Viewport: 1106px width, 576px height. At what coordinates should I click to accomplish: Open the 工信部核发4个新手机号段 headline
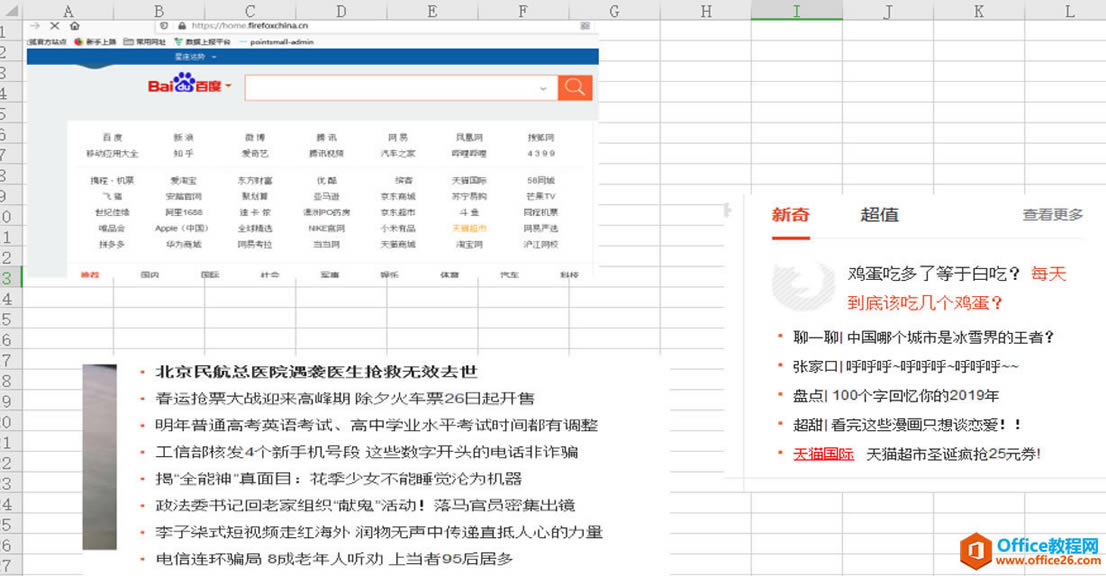click(367, 452)
